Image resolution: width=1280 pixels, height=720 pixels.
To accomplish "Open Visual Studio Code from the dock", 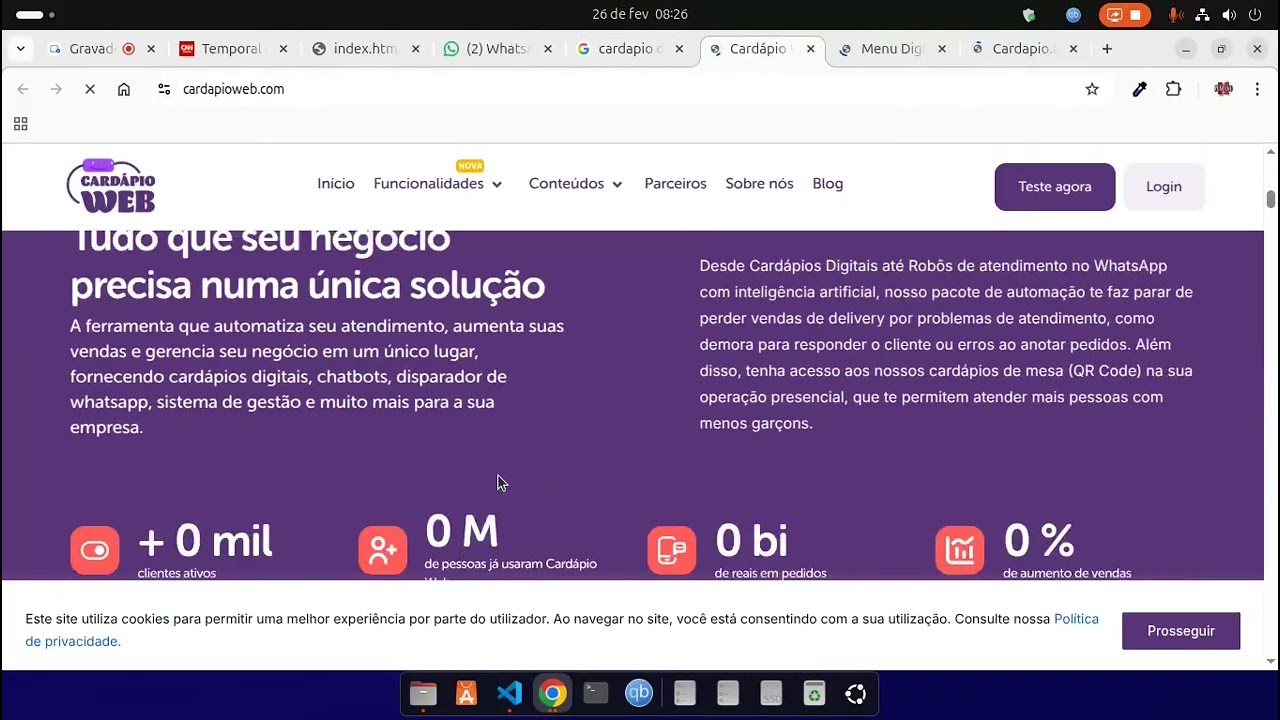I will [x=509, y=693].
